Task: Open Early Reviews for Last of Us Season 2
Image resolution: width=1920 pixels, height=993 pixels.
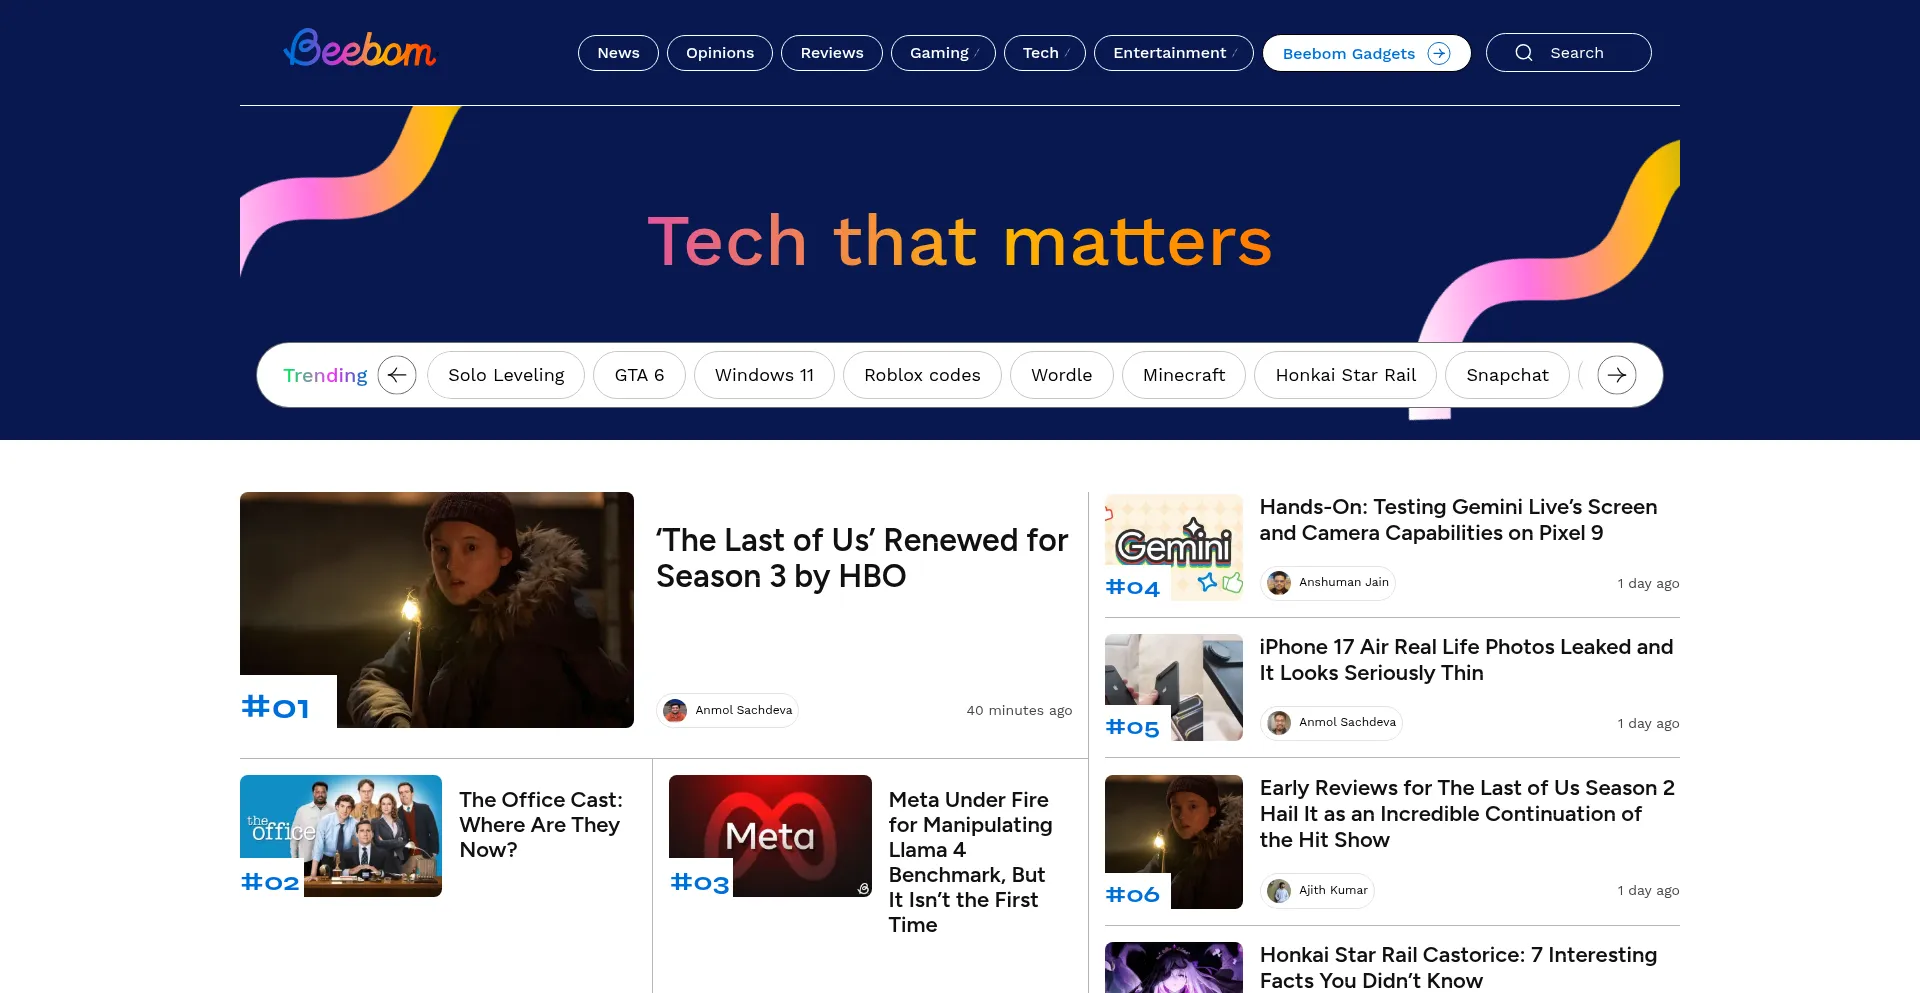Action: pyautogui.click(x=1467, y=814)
